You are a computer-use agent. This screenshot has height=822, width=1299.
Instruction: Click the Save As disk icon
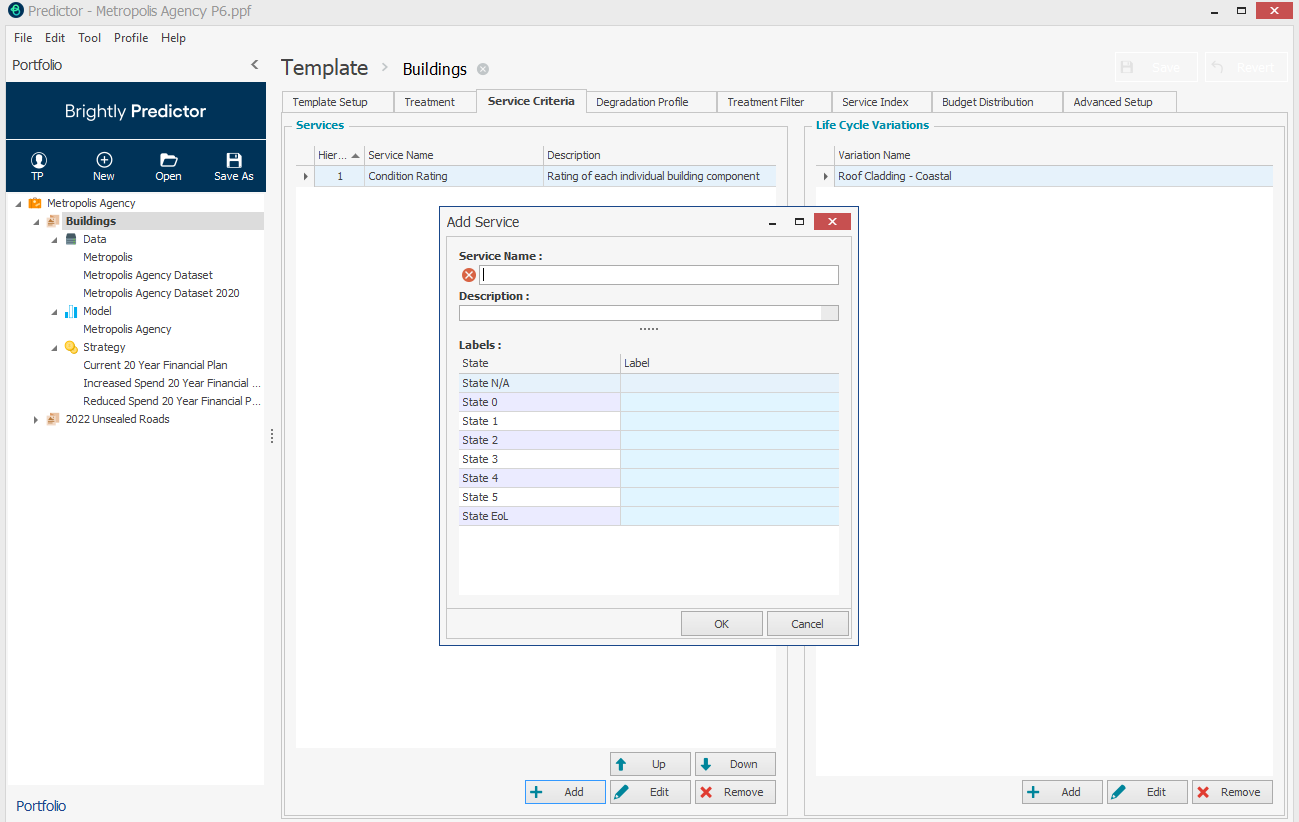tap(234, 160)
